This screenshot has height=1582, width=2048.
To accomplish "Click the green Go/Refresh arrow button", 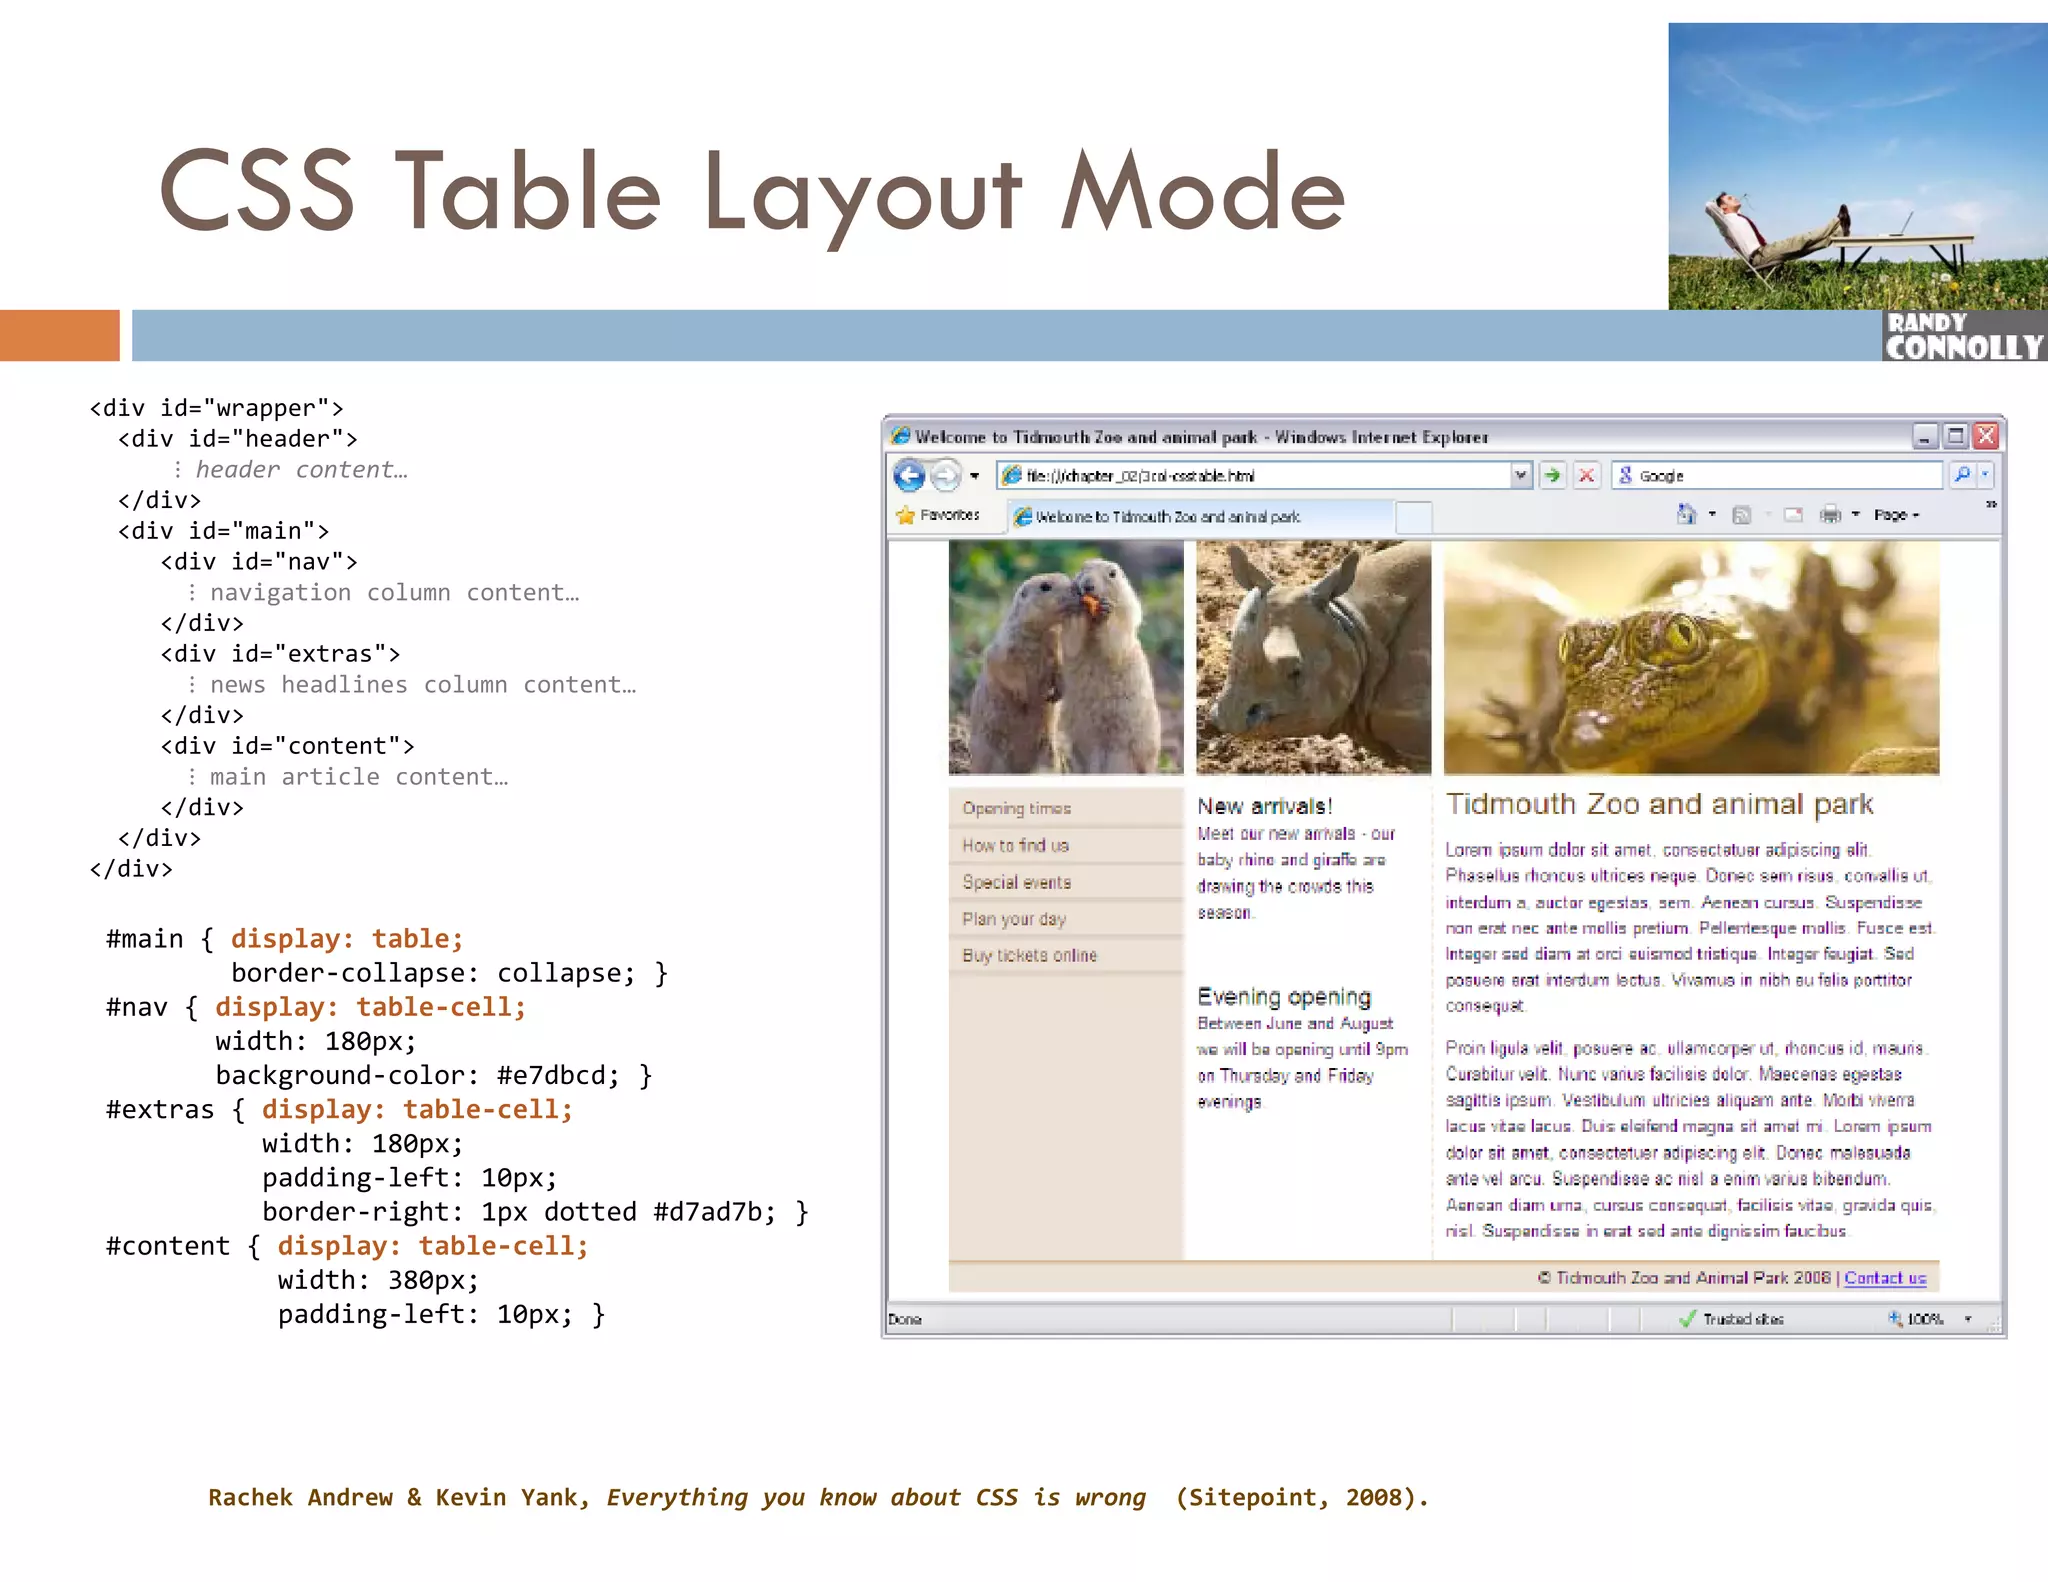I will (1552, 475).
